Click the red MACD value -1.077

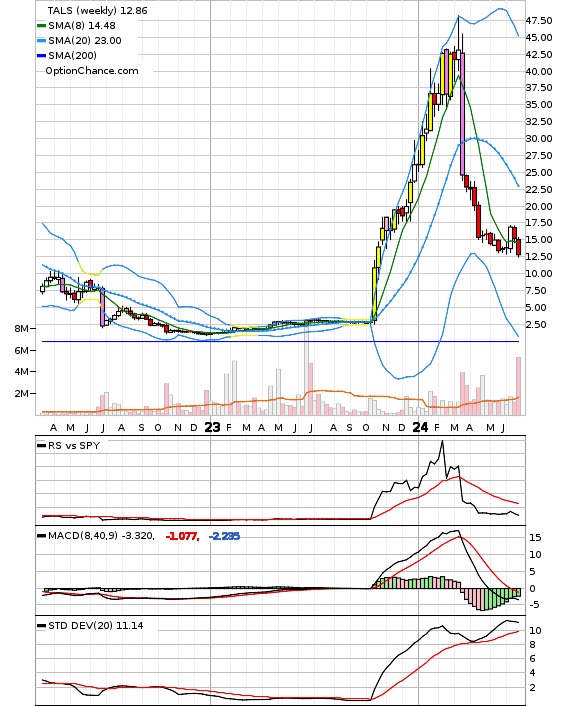pos(182,536)
